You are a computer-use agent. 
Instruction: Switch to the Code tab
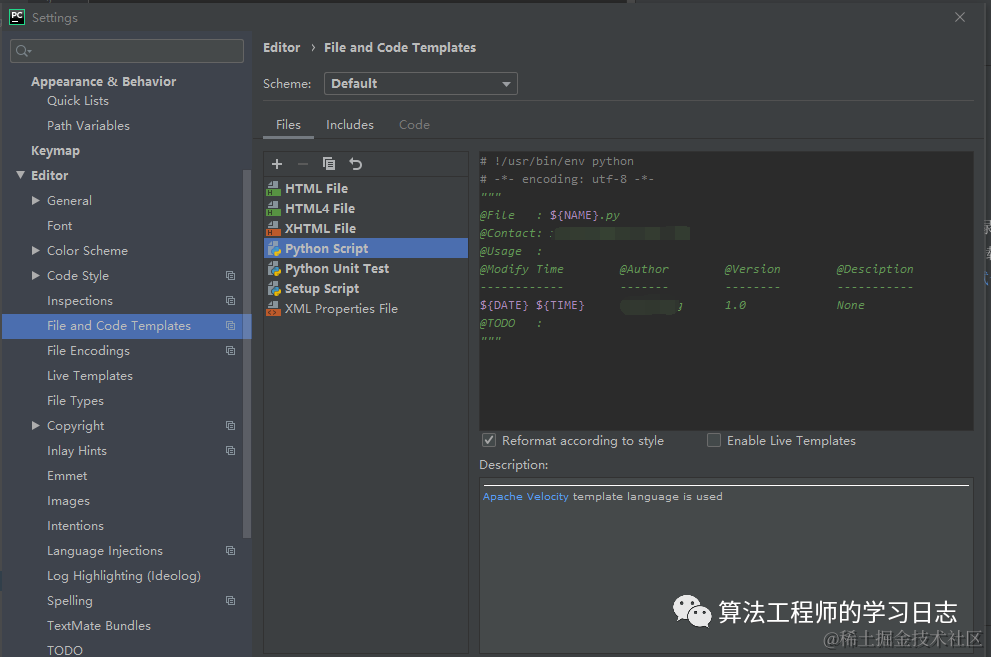[414, 125]
